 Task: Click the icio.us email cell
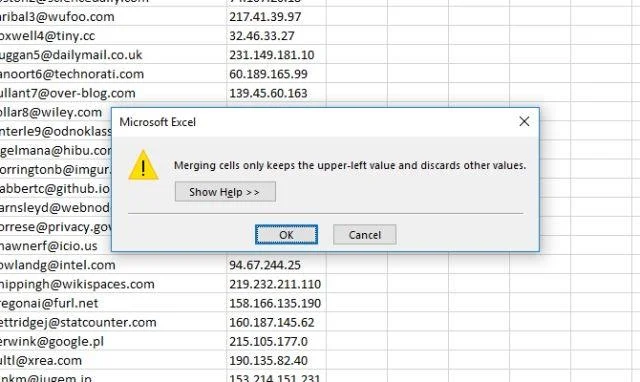[x=56, y=246]
